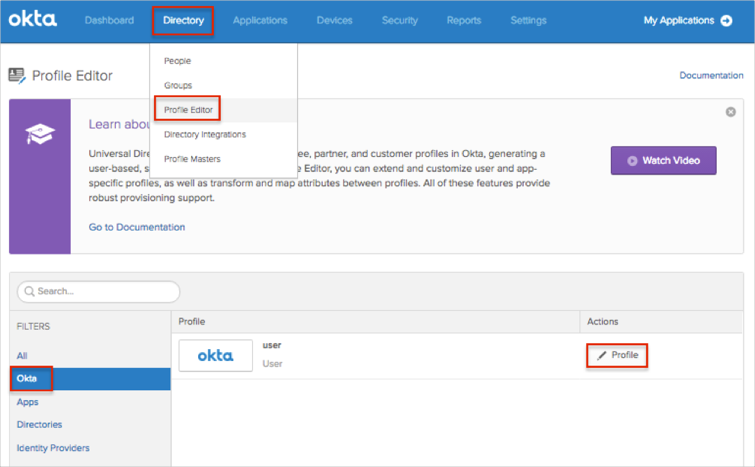Open the Applications menu
This screenshot has width=755, height=467.
260,20
